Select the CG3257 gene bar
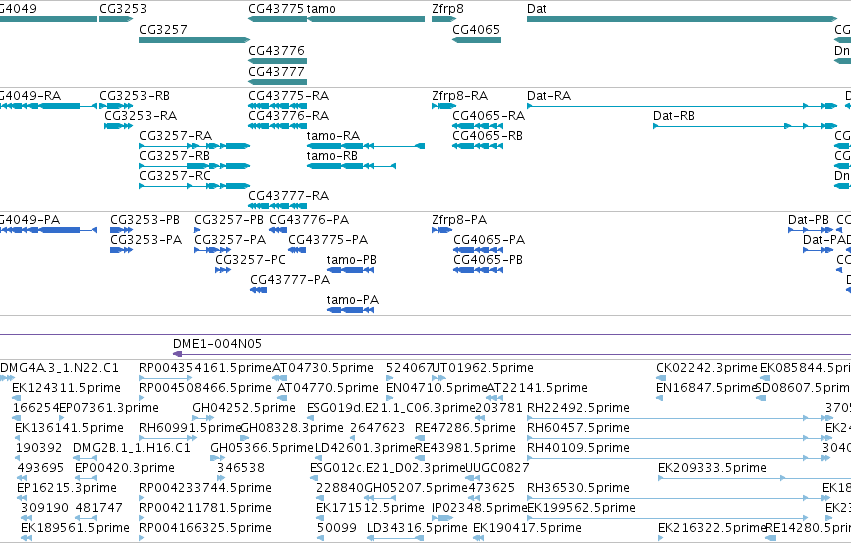851x543 pixels. pyautogui.click(x=194, y=40)
